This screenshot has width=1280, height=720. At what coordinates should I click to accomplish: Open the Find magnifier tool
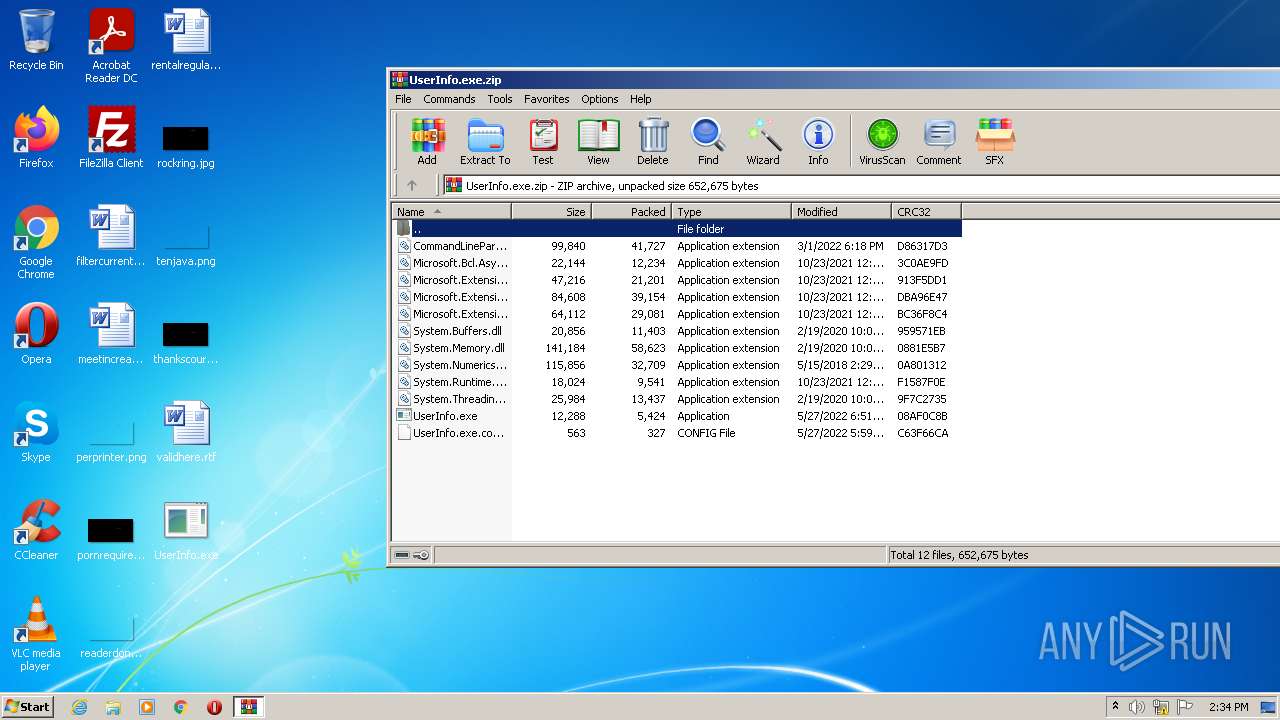coord(708,142)
